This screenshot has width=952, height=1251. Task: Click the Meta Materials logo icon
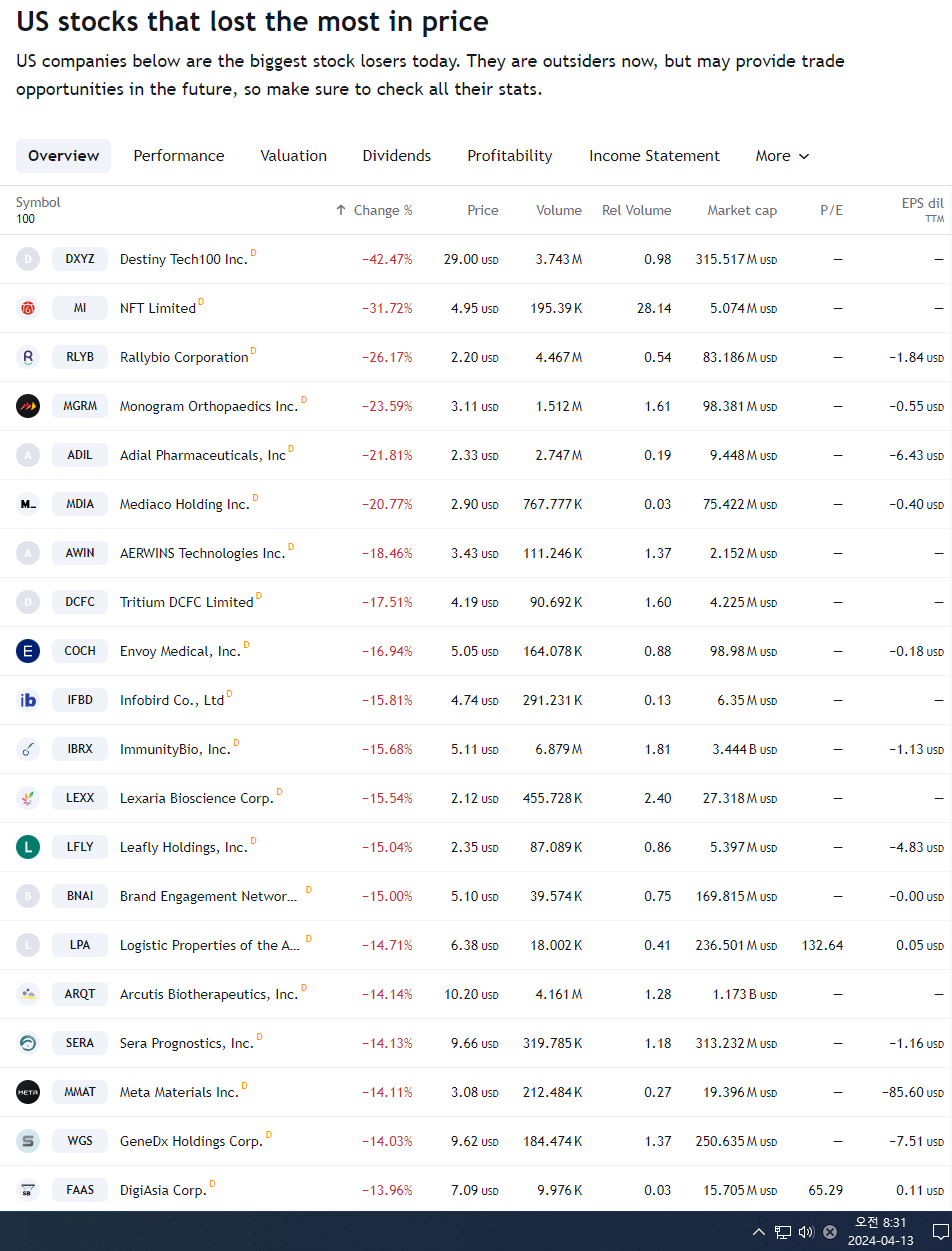click(x=28, y=1092)
